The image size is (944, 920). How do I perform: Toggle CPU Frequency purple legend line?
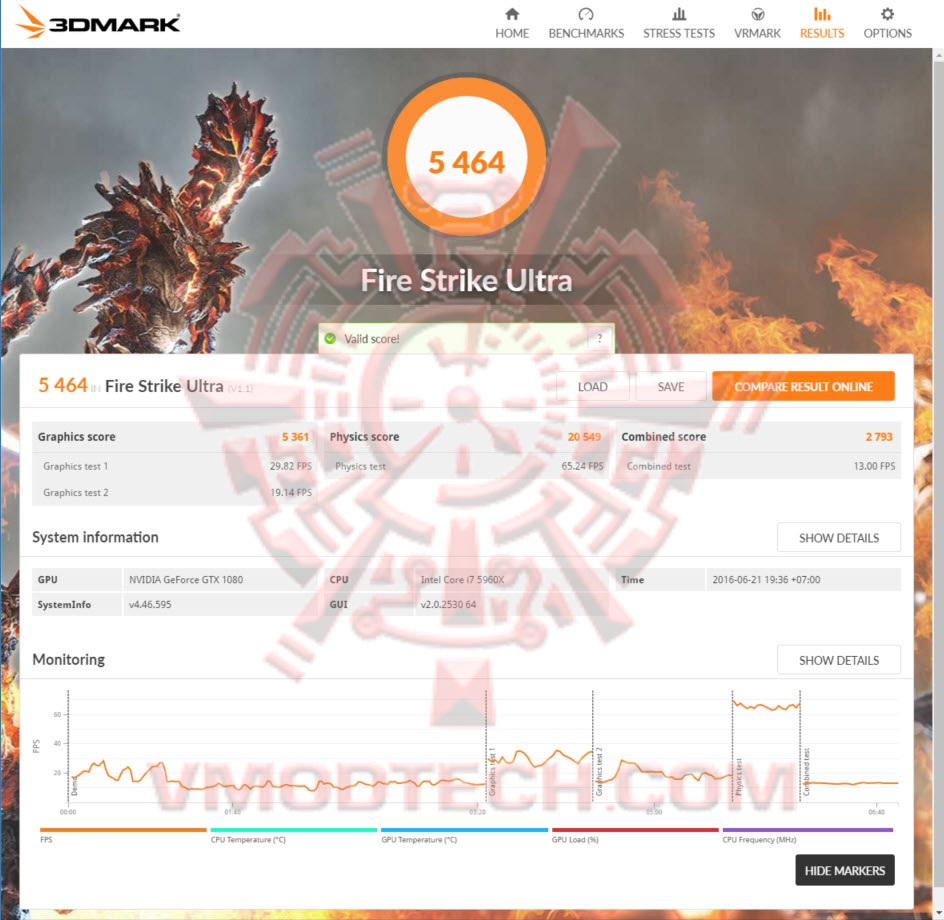coord(807,830)
